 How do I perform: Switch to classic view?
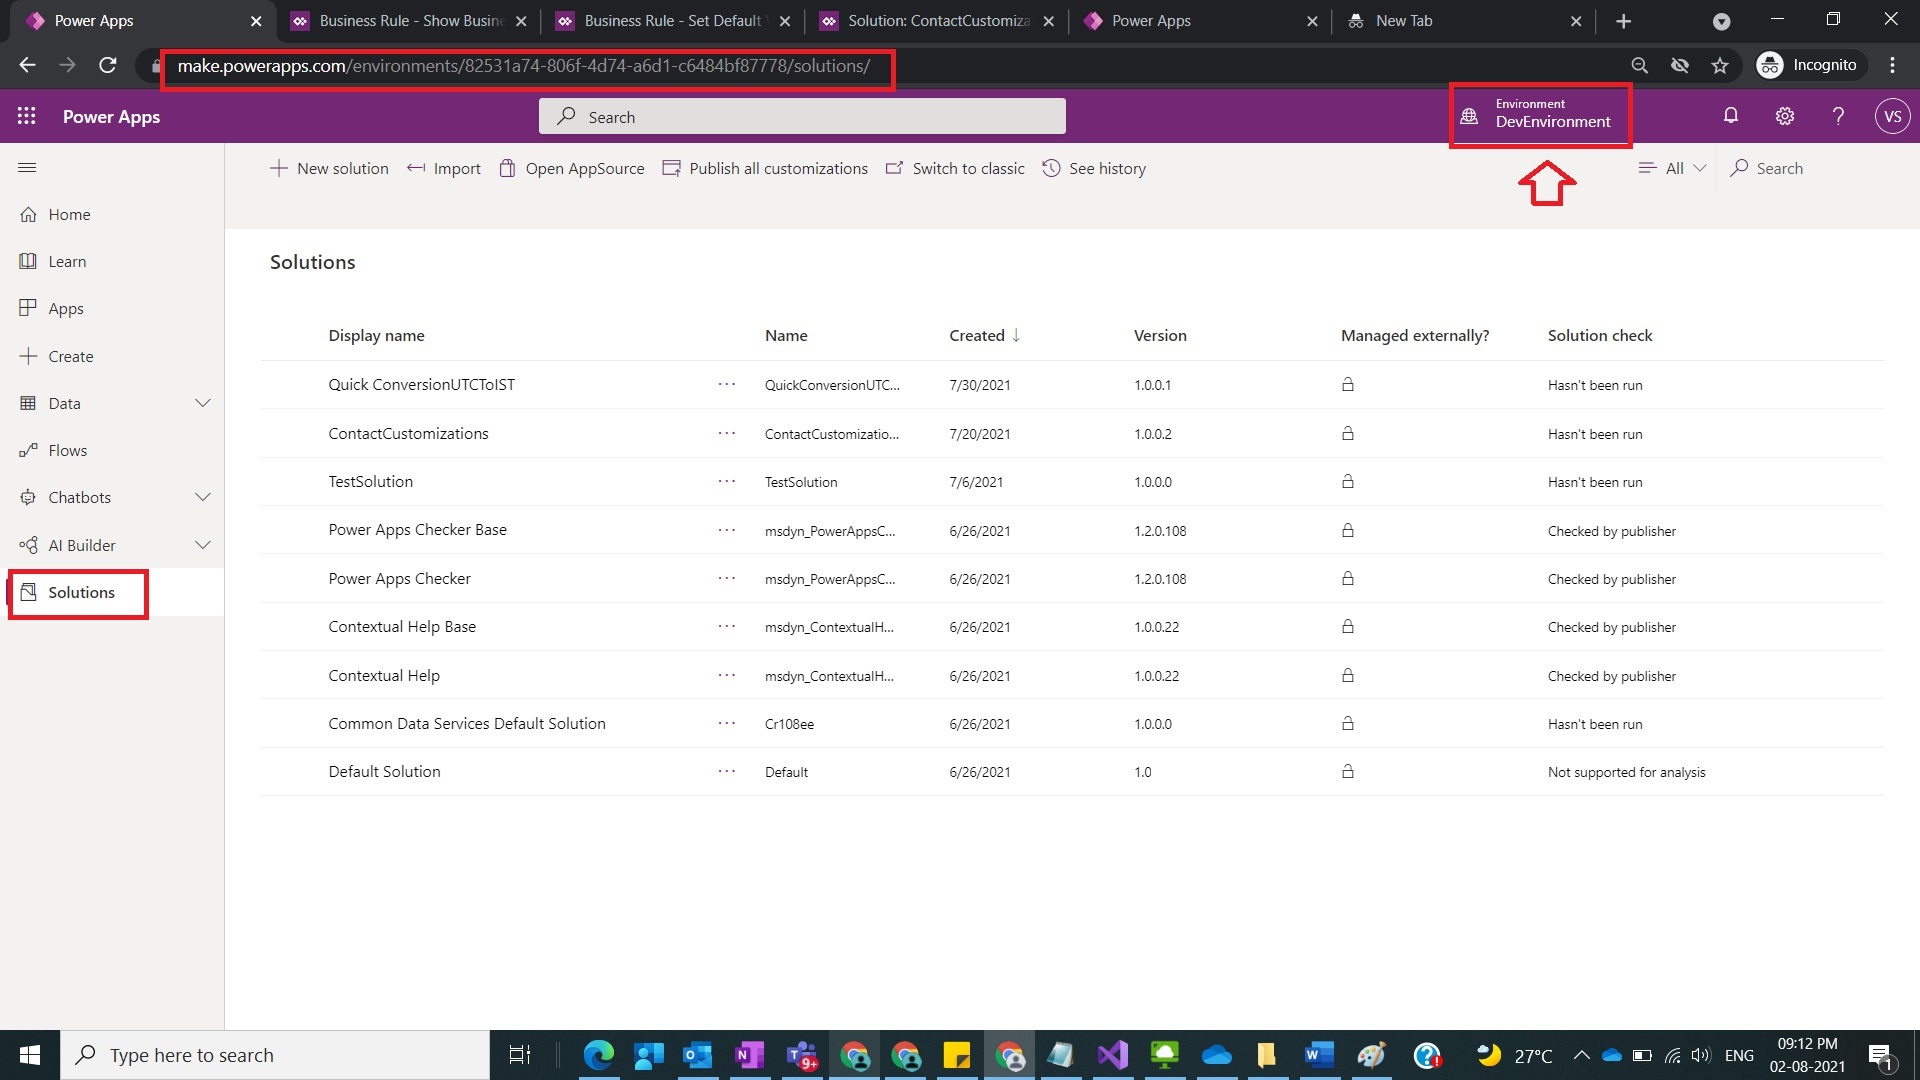[955, 168]
